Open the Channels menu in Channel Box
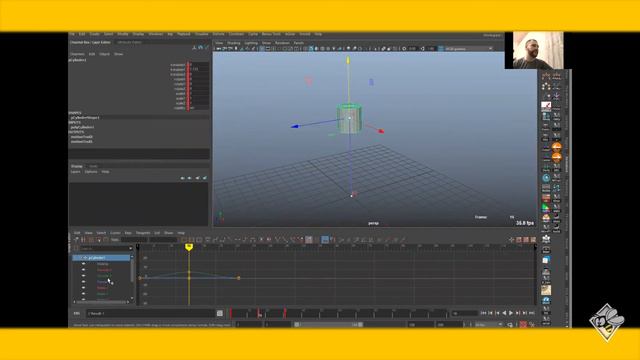640x360 pixels. pos(78,54)
